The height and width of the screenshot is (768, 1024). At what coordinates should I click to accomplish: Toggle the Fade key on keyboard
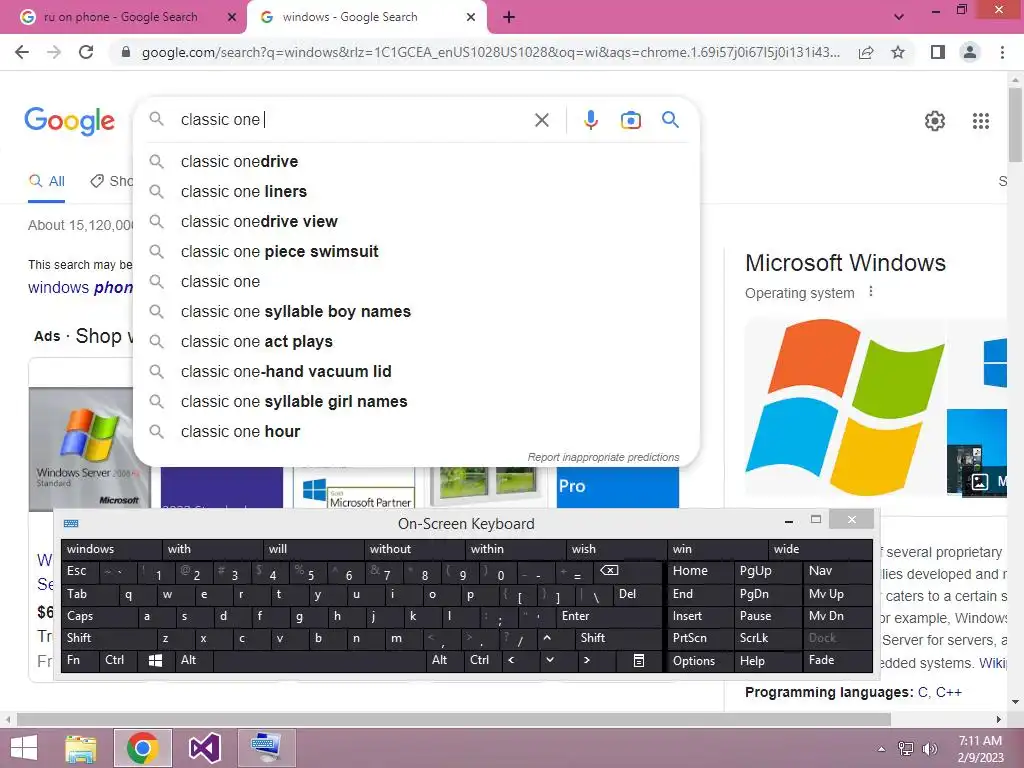[x=838, y=660]
